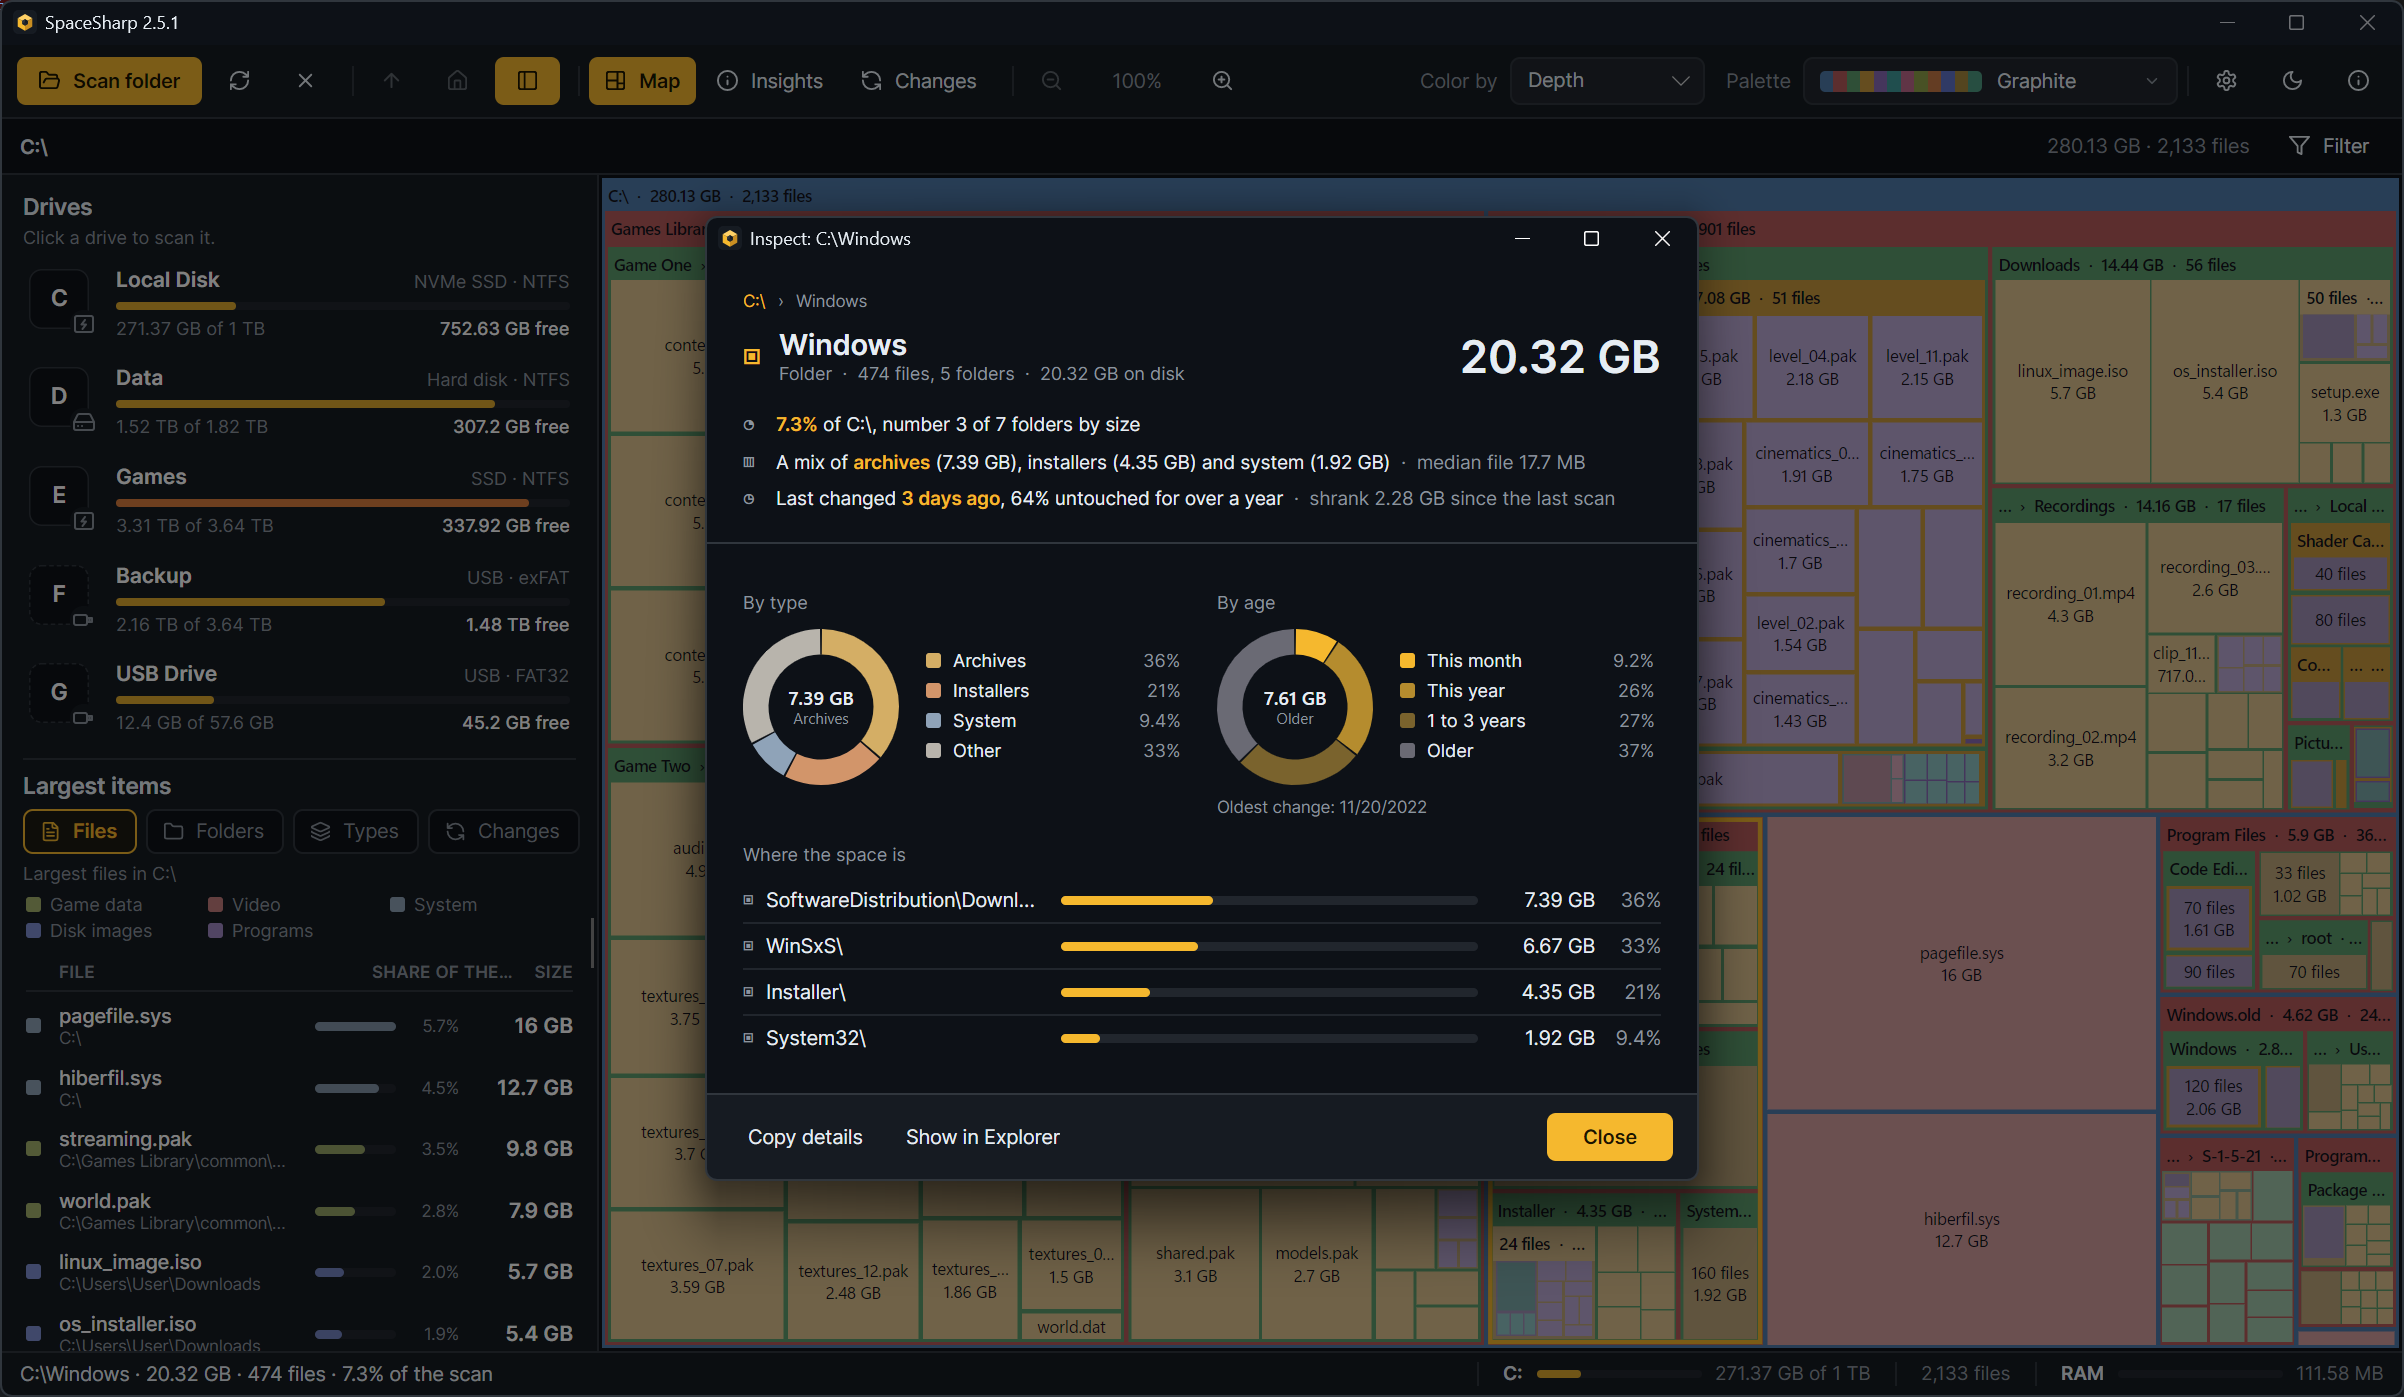2404x1397 pixels.
Task: Click the stop scan X icon
Action: pyautogui.click(x=305, y=81)
